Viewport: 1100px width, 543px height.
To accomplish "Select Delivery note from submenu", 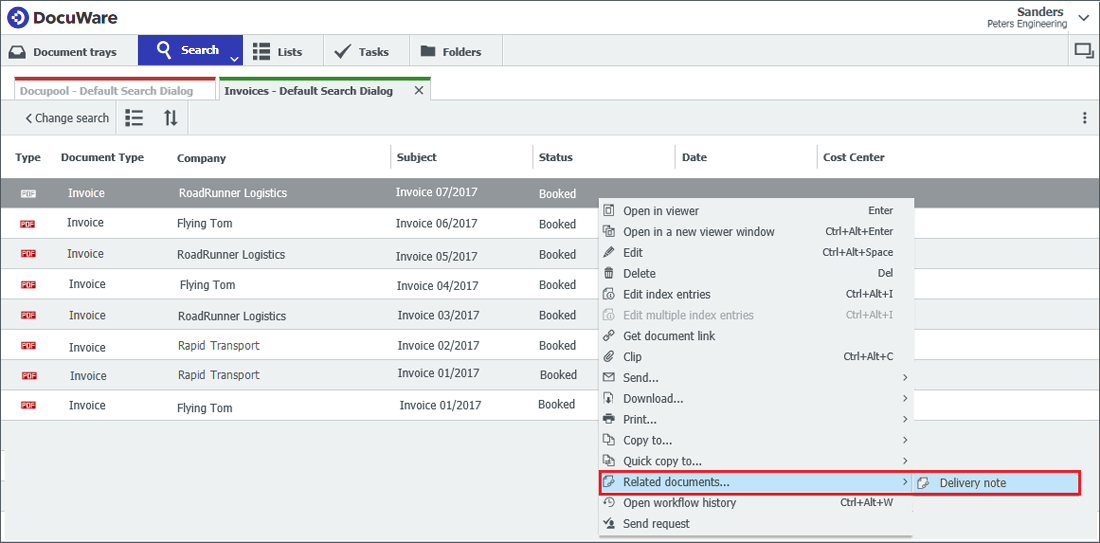I will click(x=972, y=483).
